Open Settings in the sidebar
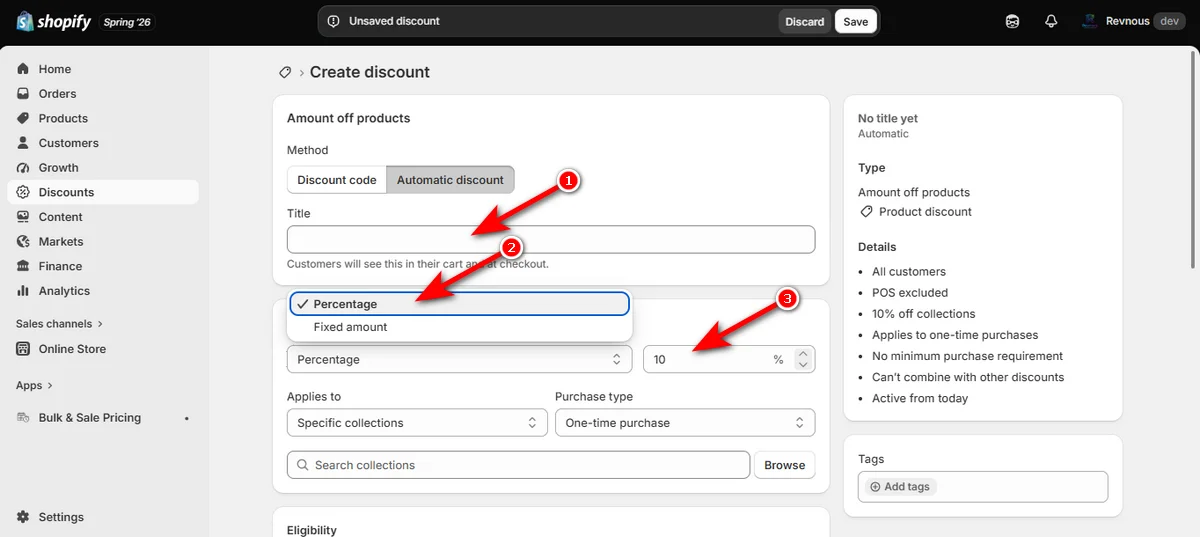The height and width of the screenshot is (537, 1200). coord(103,517)
